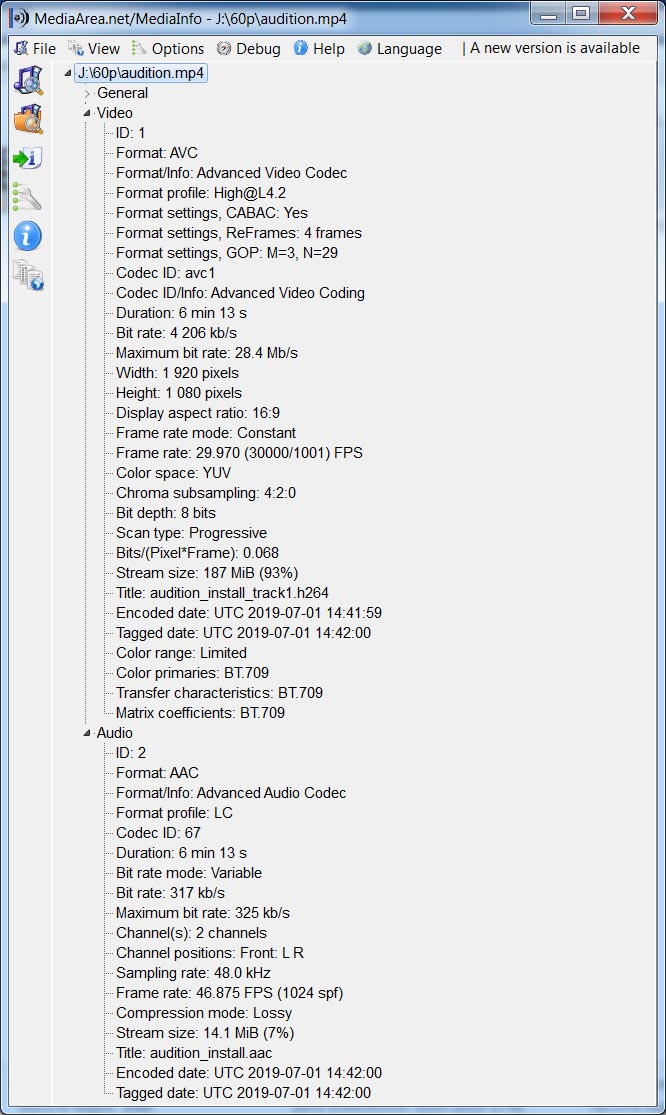The height and width of the screenshot is (1115, 666).
Task: Select the General tree node
Action: click(x=122, y=93)
